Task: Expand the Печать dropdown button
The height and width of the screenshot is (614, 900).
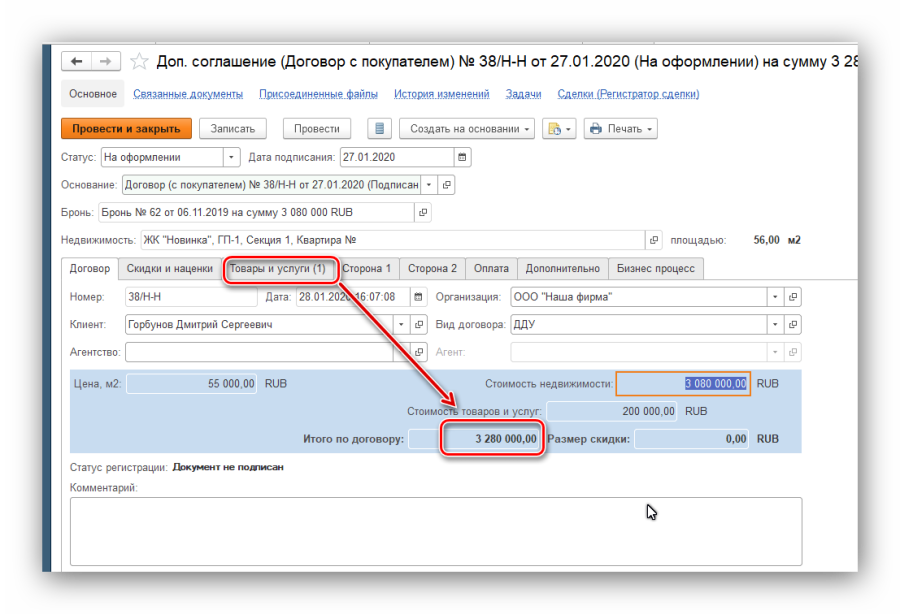Action: coord(620,129)
